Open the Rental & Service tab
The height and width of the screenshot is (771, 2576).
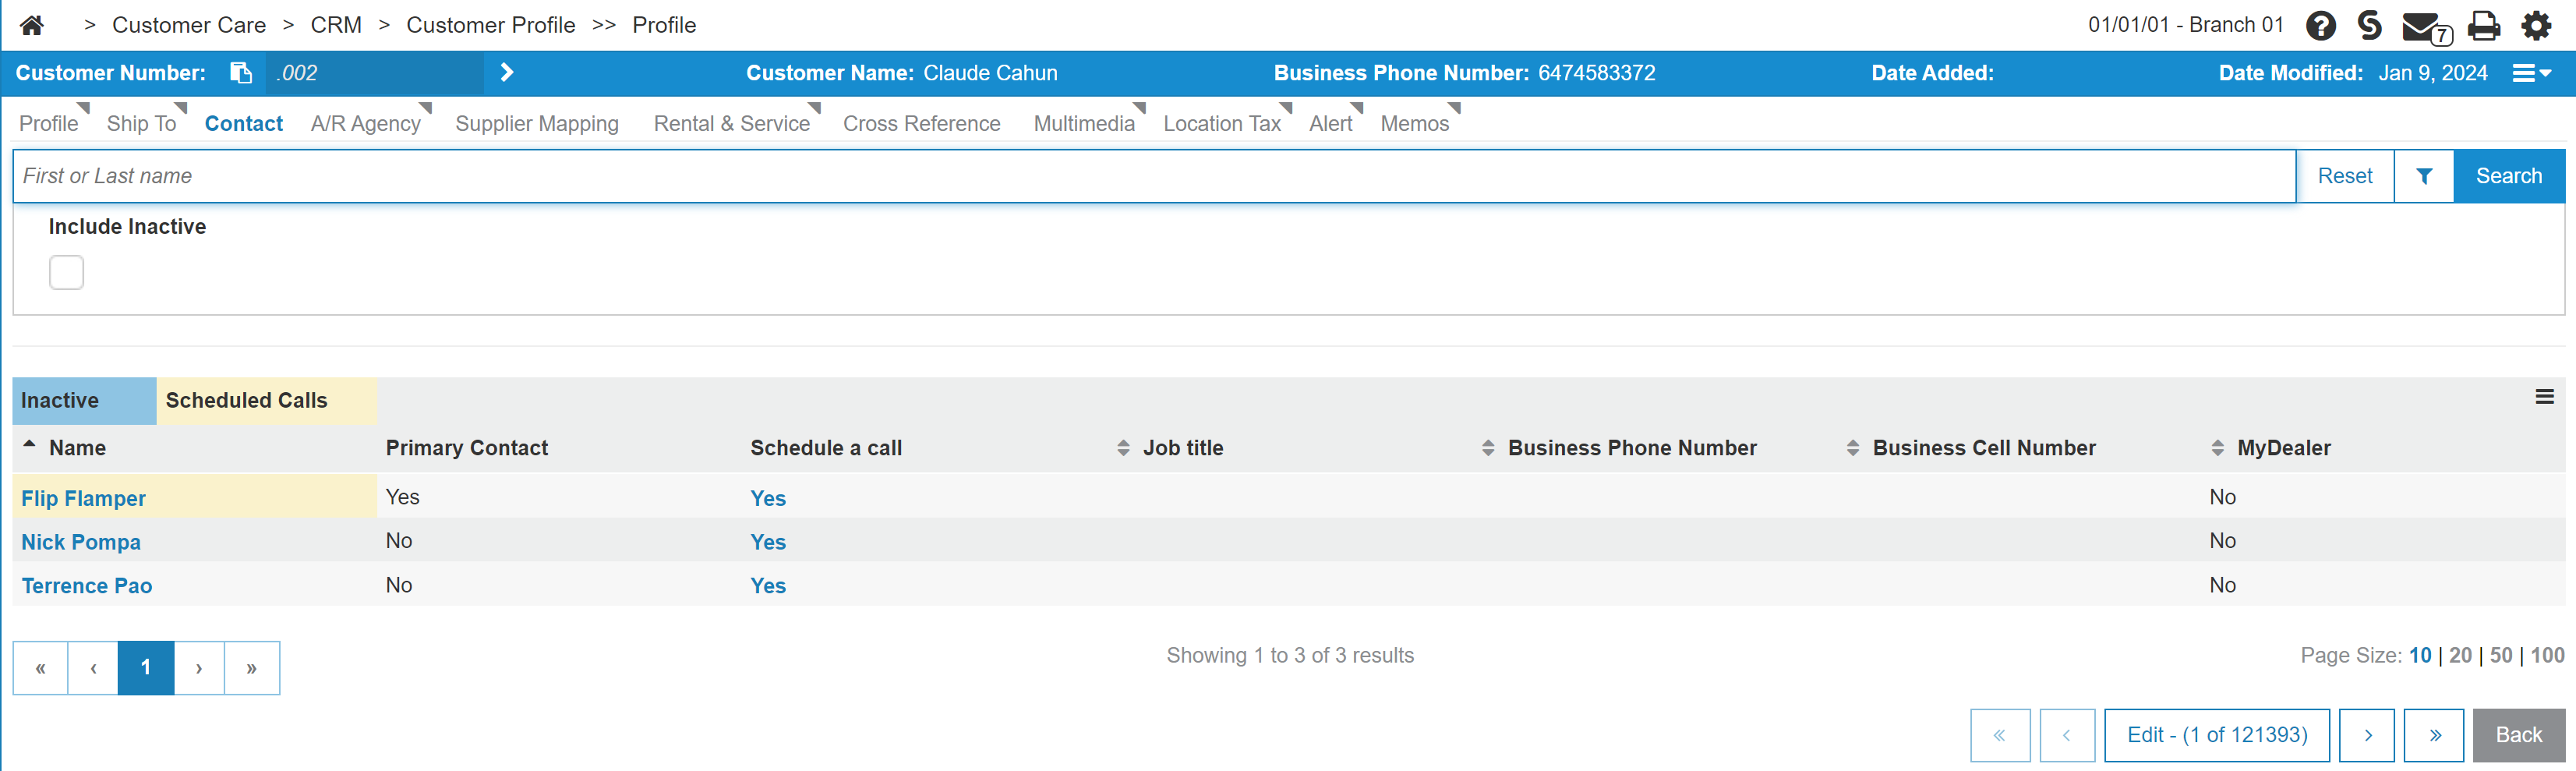(732, 124)
